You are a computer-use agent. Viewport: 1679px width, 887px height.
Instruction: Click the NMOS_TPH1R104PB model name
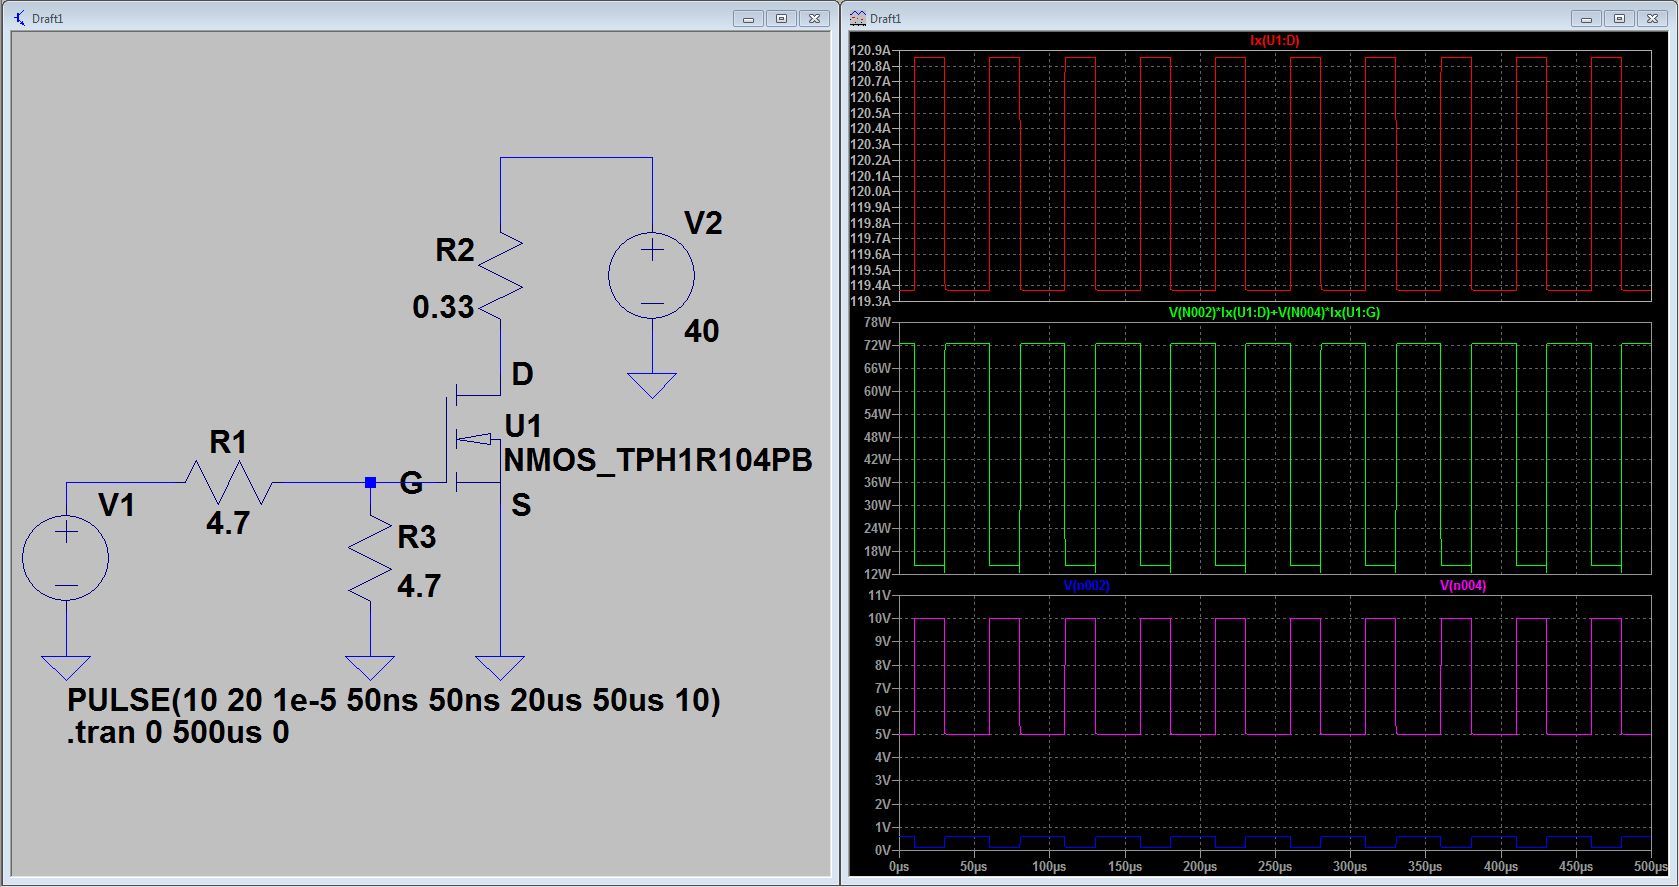click(658, 460)
